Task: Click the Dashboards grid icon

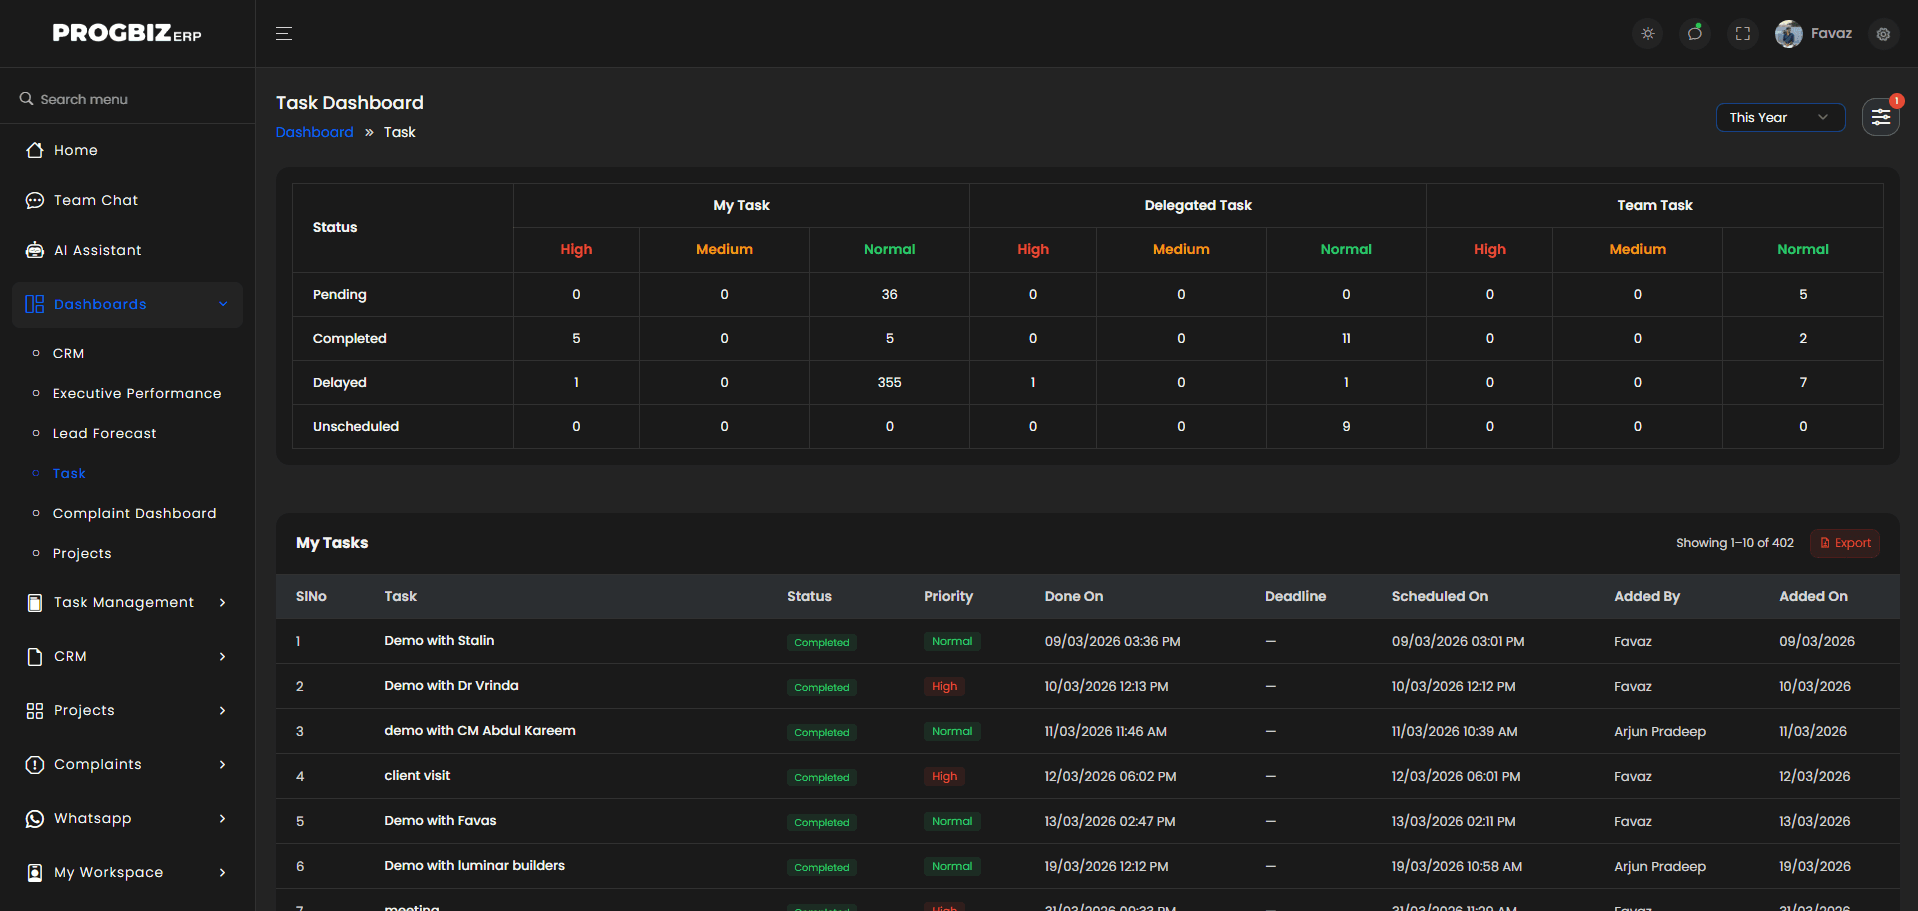Action: pyautogui.click(x=35, y=304)
